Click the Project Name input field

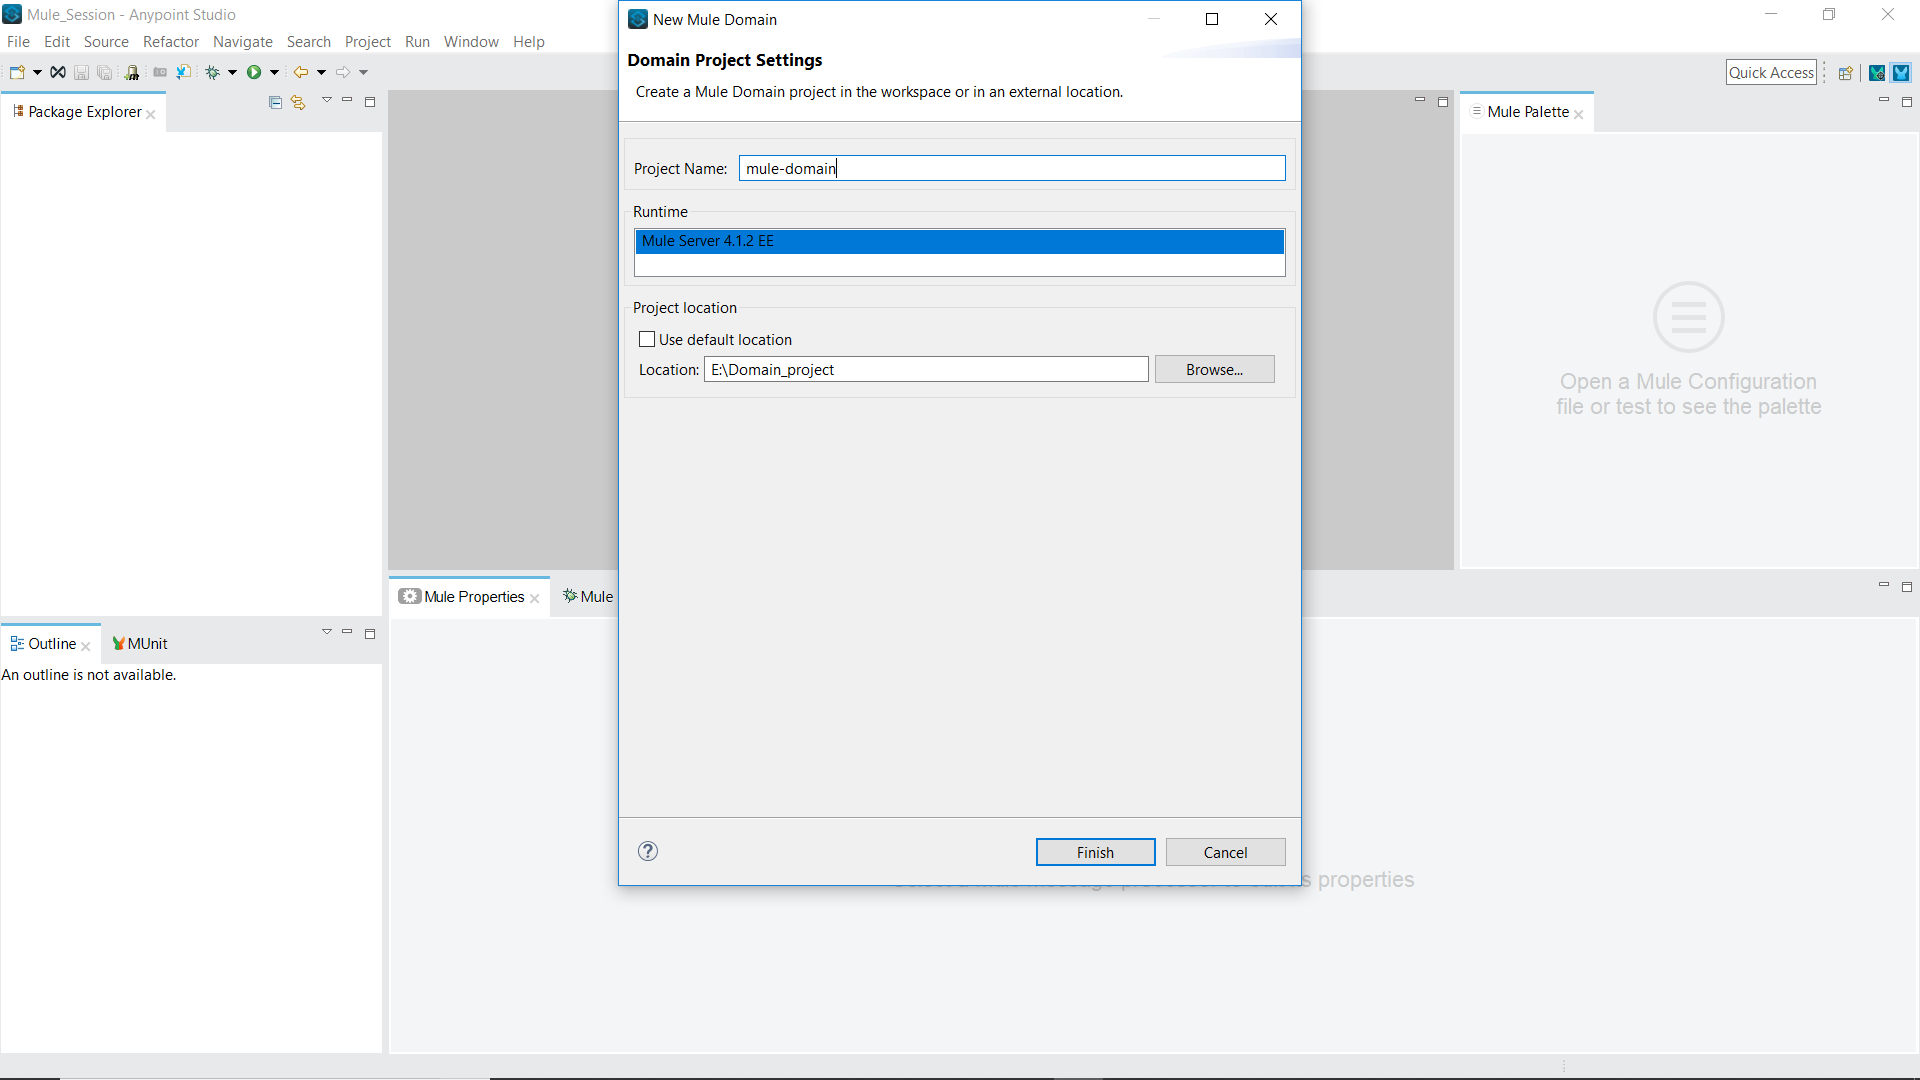[1011, 168]
